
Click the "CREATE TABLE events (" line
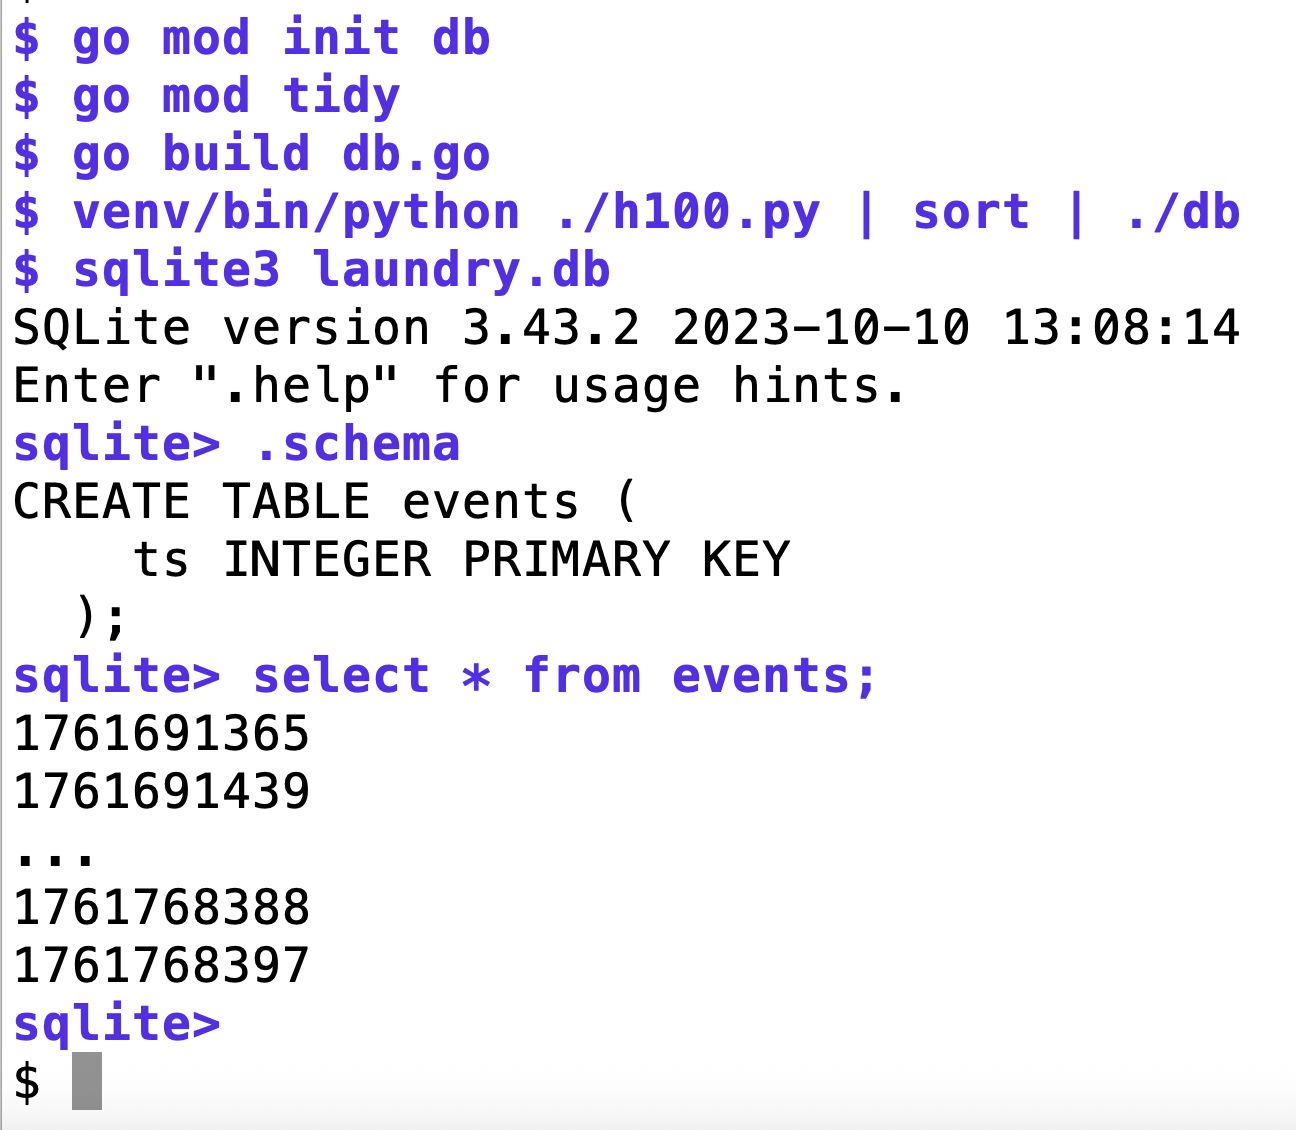coord(325,502)
